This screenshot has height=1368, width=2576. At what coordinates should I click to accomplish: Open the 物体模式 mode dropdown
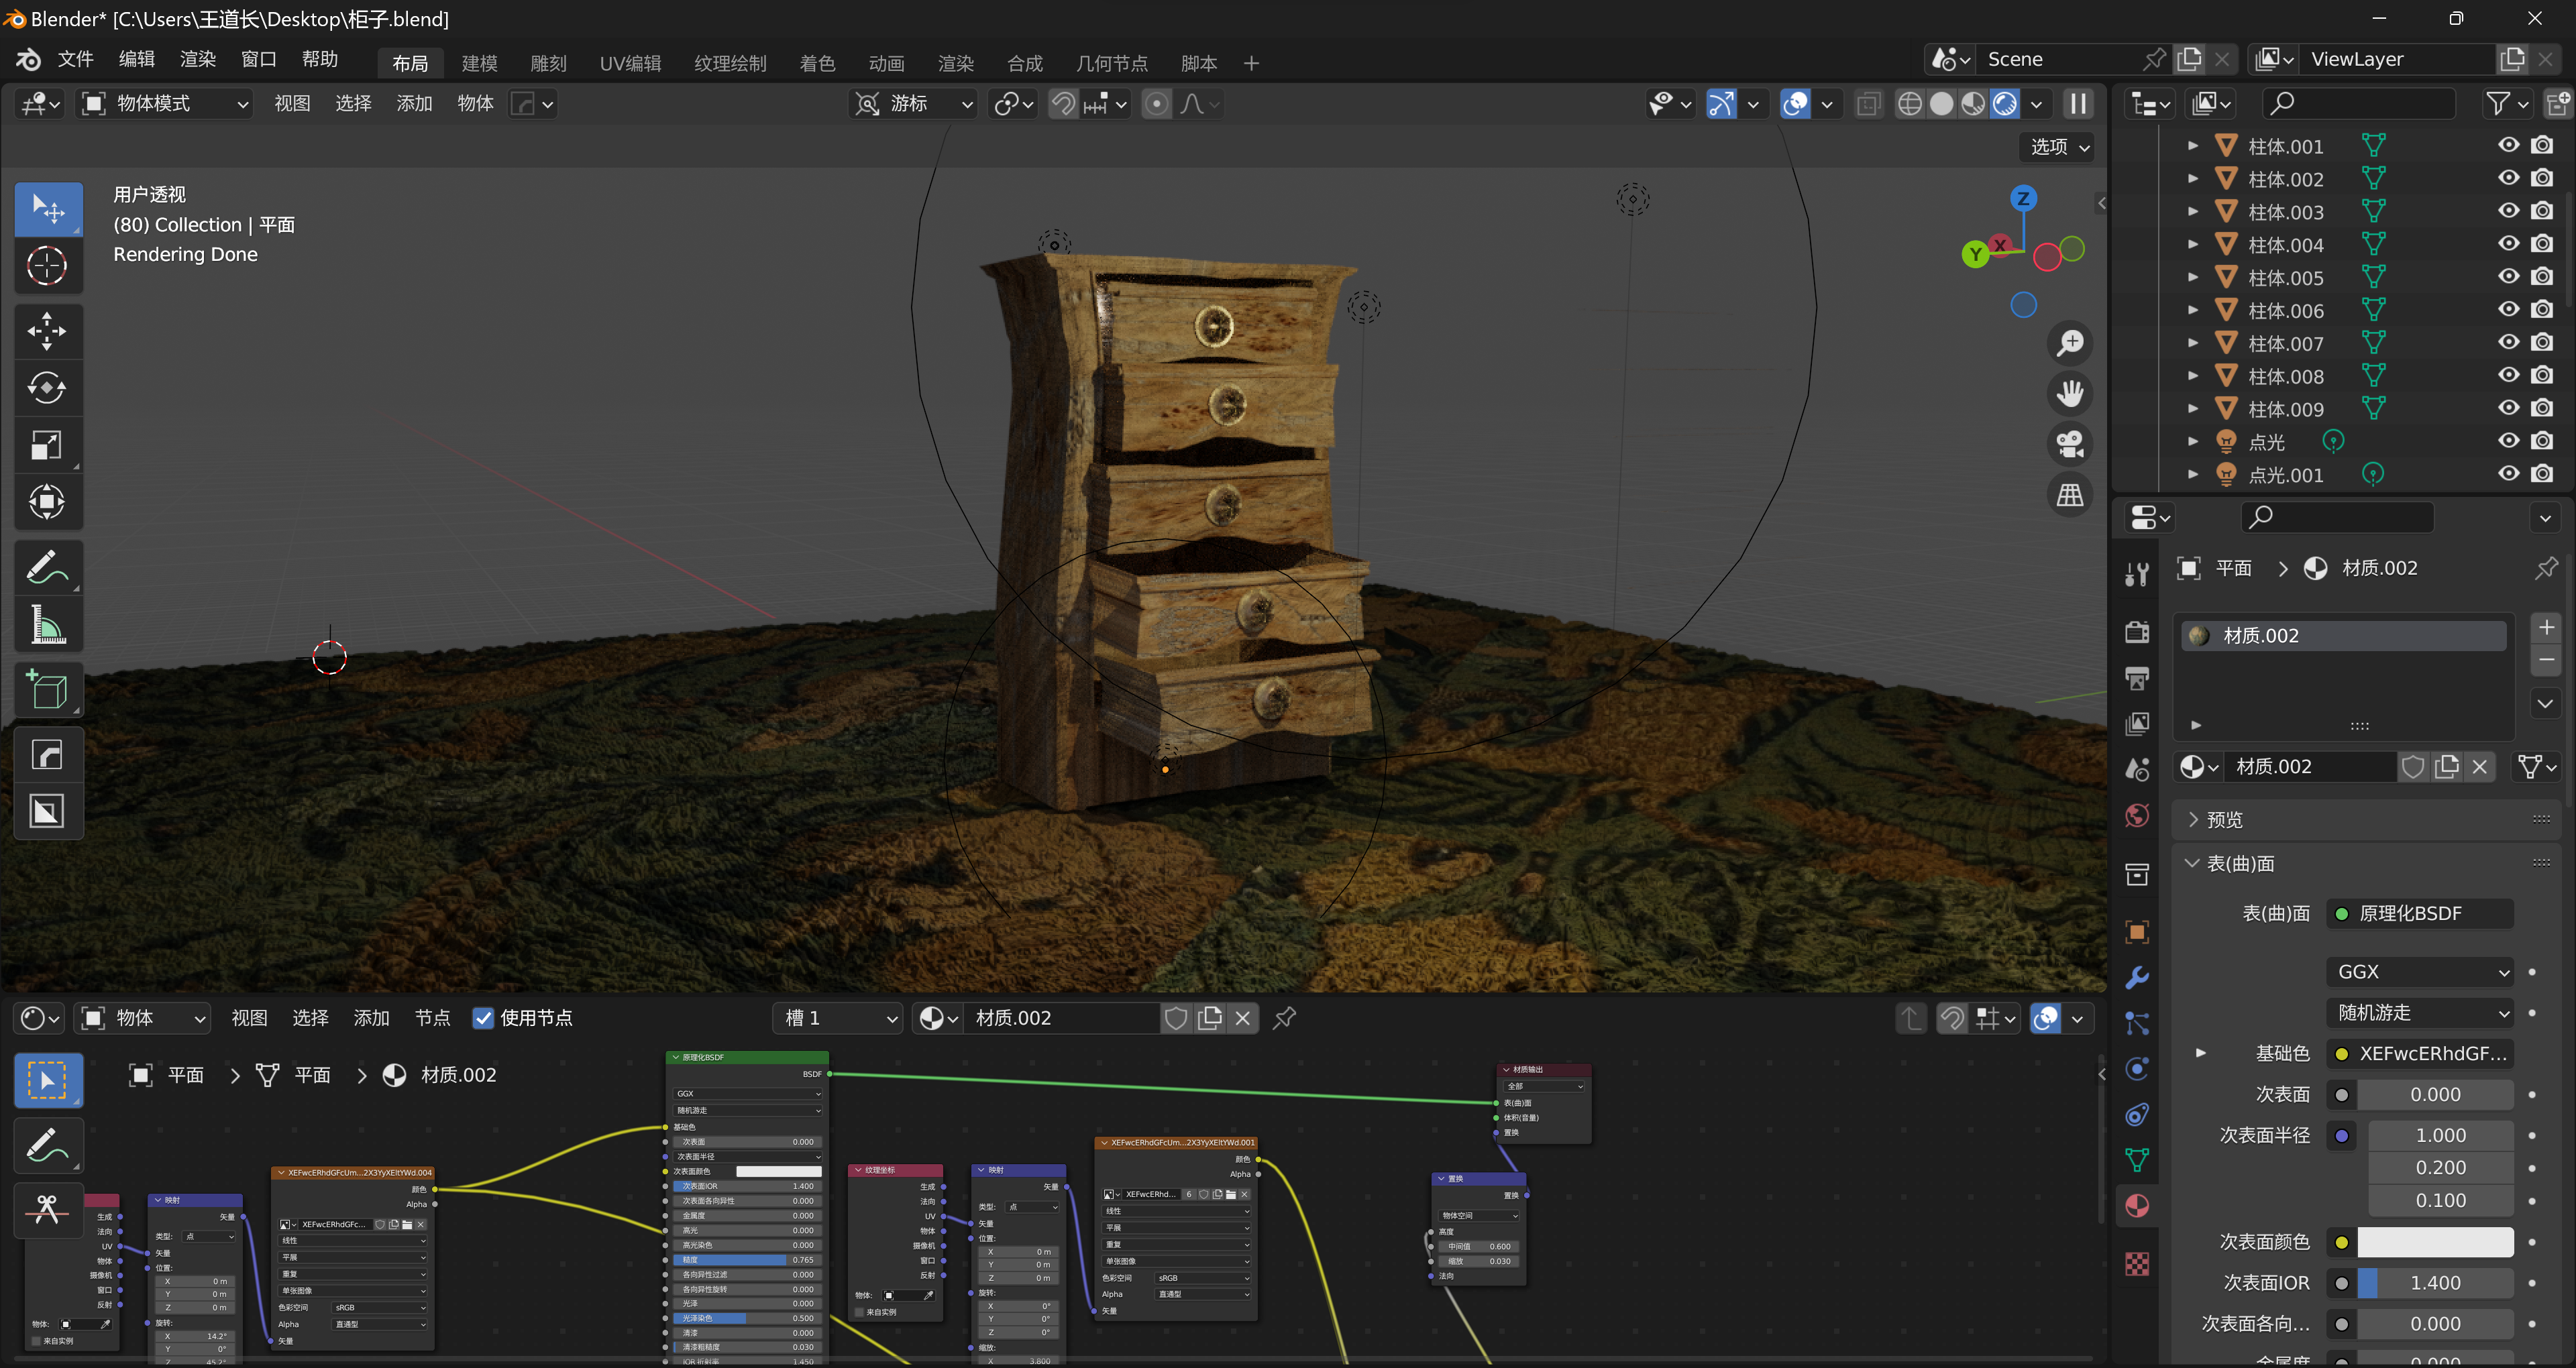pyautogui.click(x=165, y=104)
